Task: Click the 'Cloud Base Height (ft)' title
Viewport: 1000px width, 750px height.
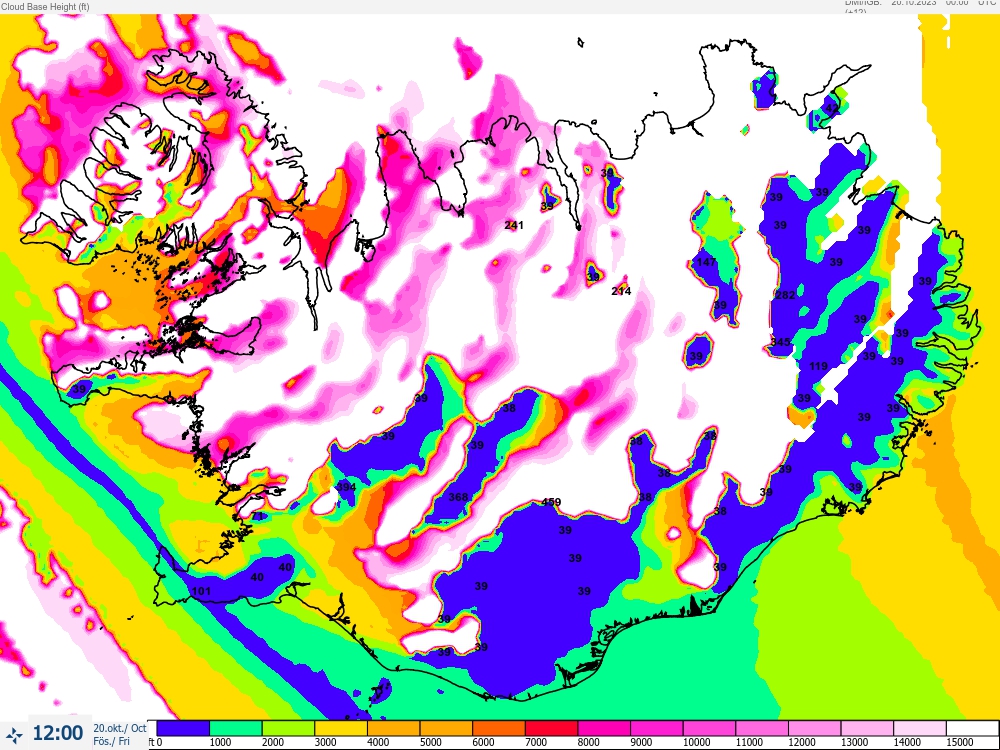Action: [x=45, y=6]
